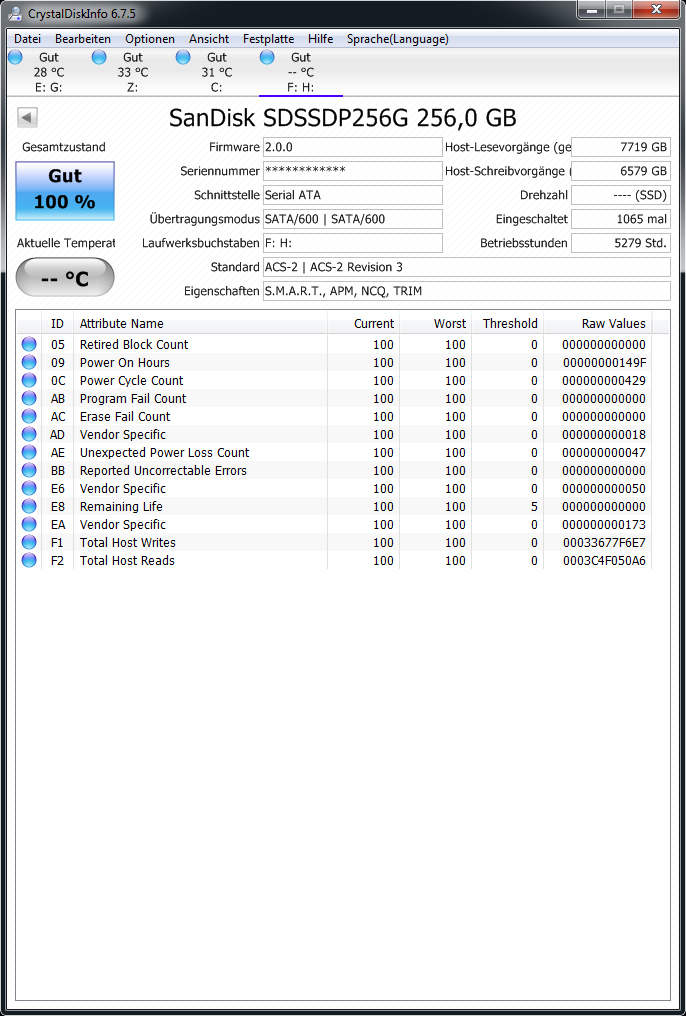Click status orb of attribute AD row
686x1016 pixels.
(x=29, y=435)
